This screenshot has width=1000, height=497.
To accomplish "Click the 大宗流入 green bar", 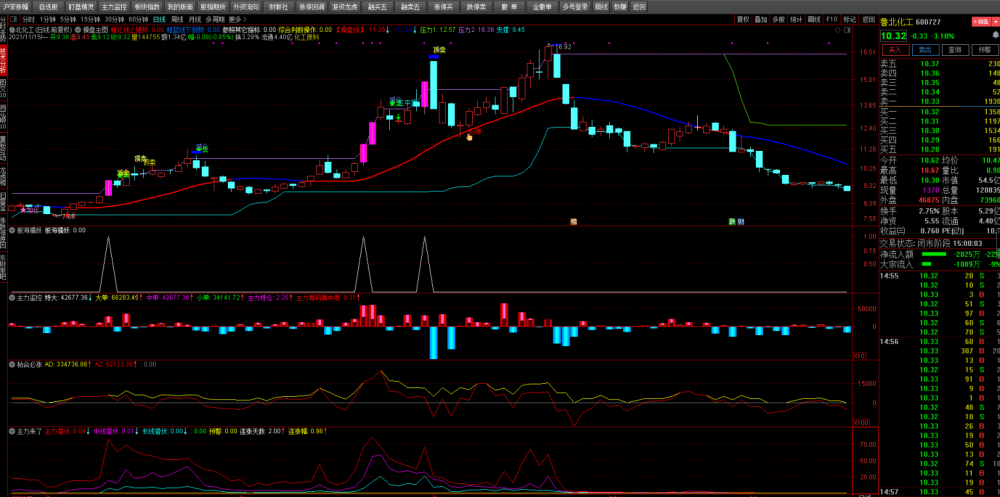I will pos(926,264).
